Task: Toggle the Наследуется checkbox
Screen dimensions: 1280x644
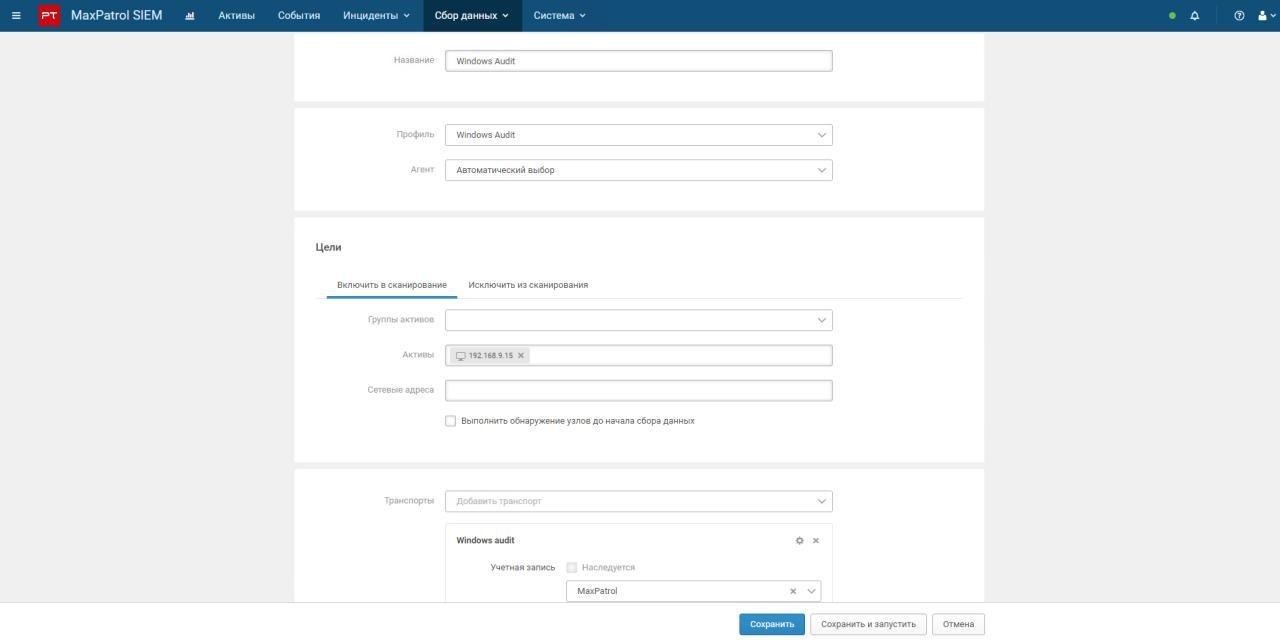Action: pos(572,567)
